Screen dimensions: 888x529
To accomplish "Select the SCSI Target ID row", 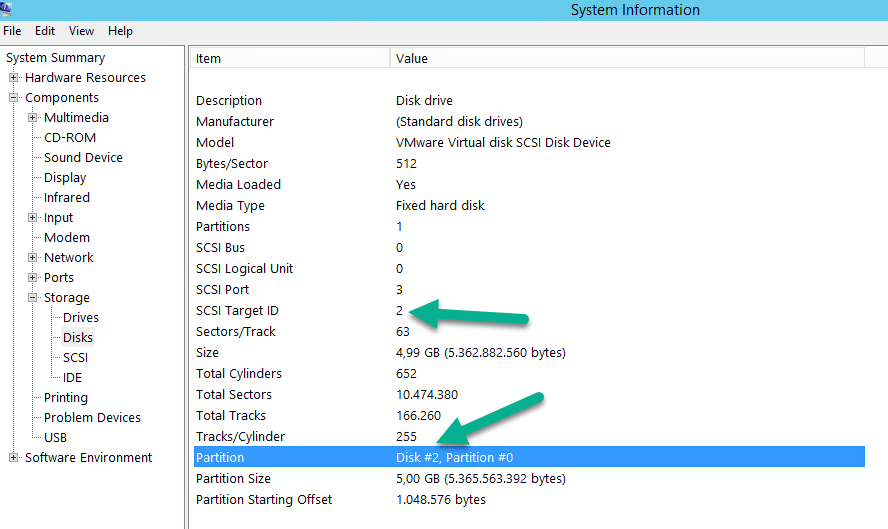I will pyautogui.click(x=240, y=311).
